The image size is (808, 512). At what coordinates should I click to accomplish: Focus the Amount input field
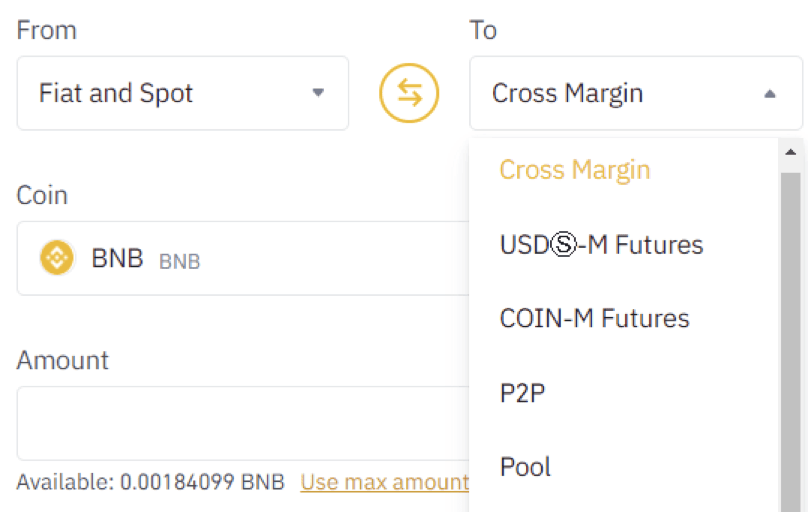pyautogui.click(x=243, y=423)
